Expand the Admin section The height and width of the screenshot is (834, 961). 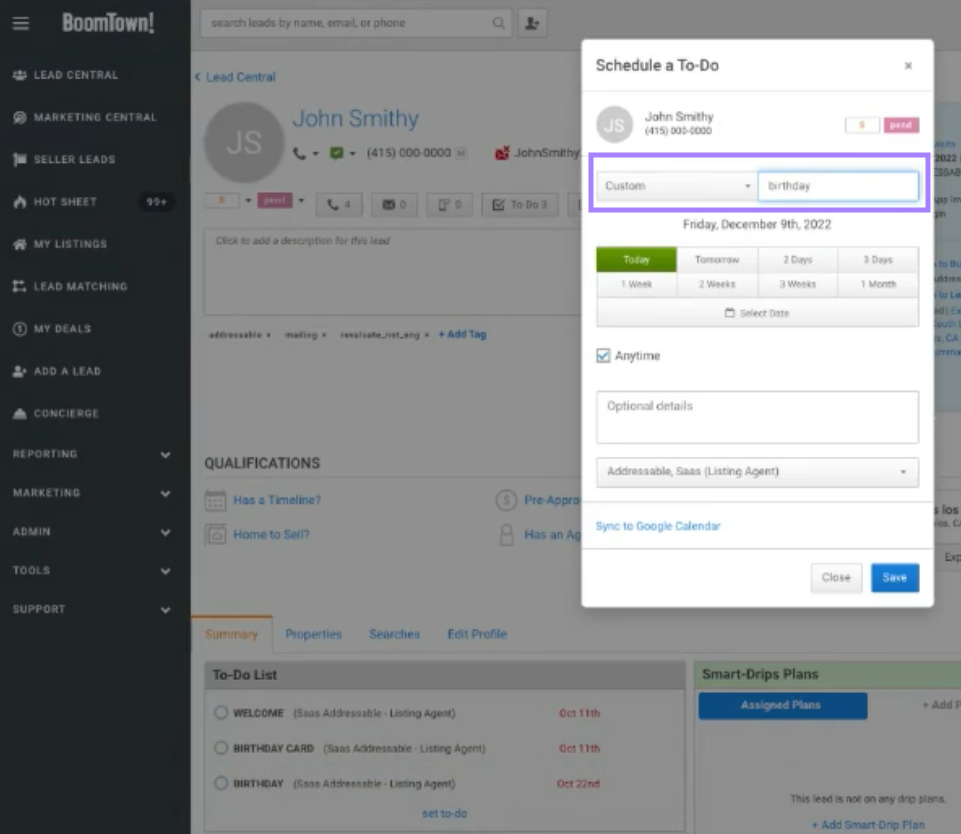[92, 532]
